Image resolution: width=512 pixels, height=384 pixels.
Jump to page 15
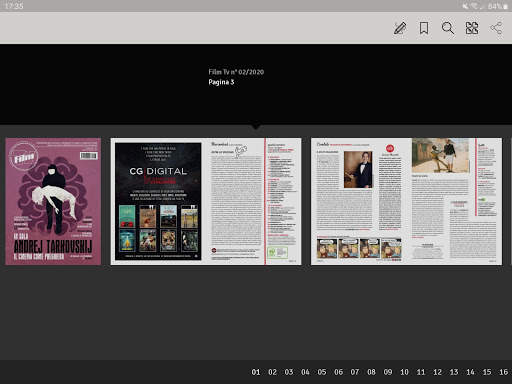487,372
